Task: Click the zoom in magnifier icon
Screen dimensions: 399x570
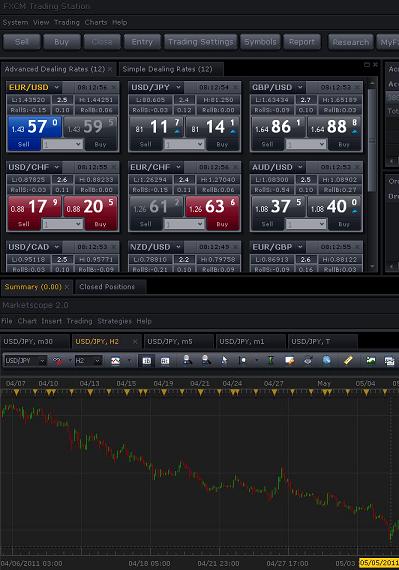Action: (187, 360)
